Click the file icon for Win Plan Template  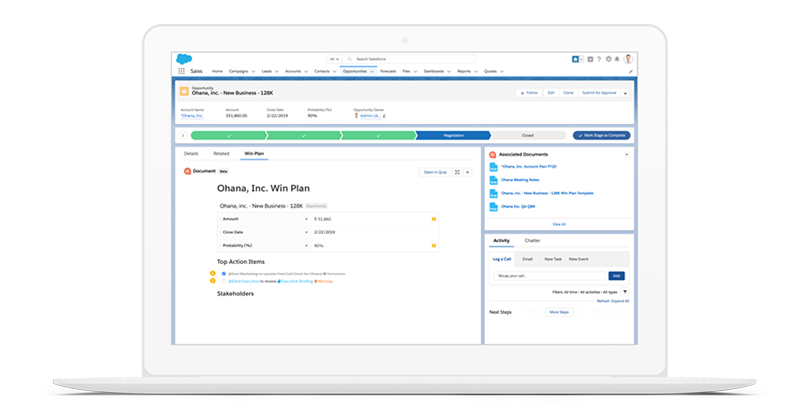[x=493, y=193]
